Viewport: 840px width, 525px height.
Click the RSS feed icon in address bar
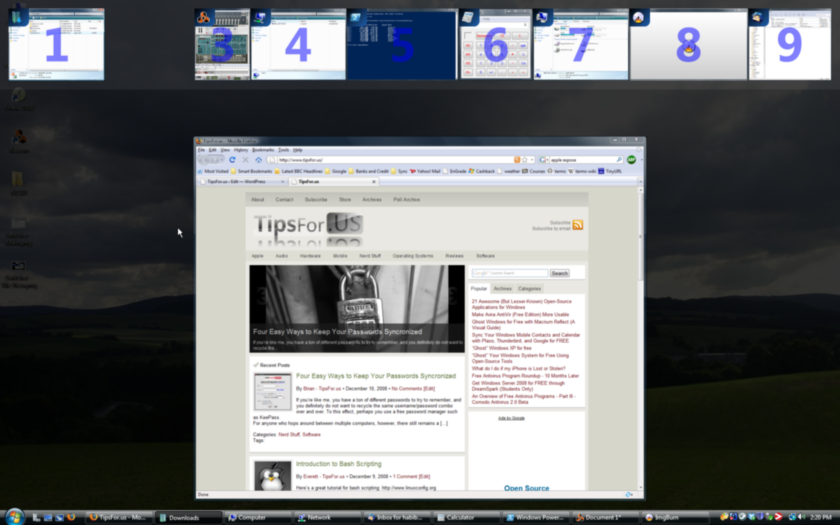[x=517, y=160]
